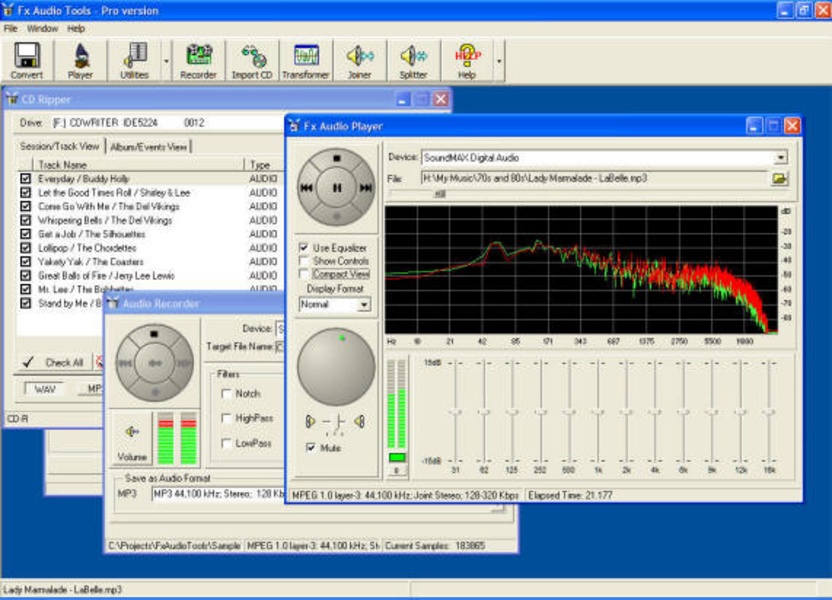Browse for audio file with folder icon

[779, 178]
